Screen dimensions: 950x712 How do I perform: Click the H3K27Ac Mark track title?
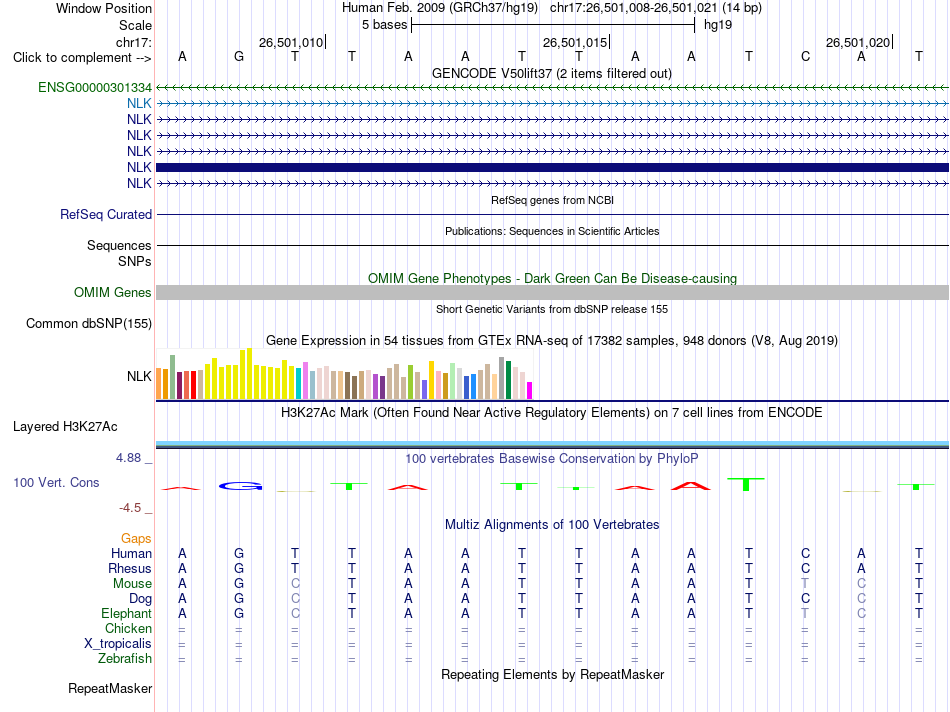point(552,413)
